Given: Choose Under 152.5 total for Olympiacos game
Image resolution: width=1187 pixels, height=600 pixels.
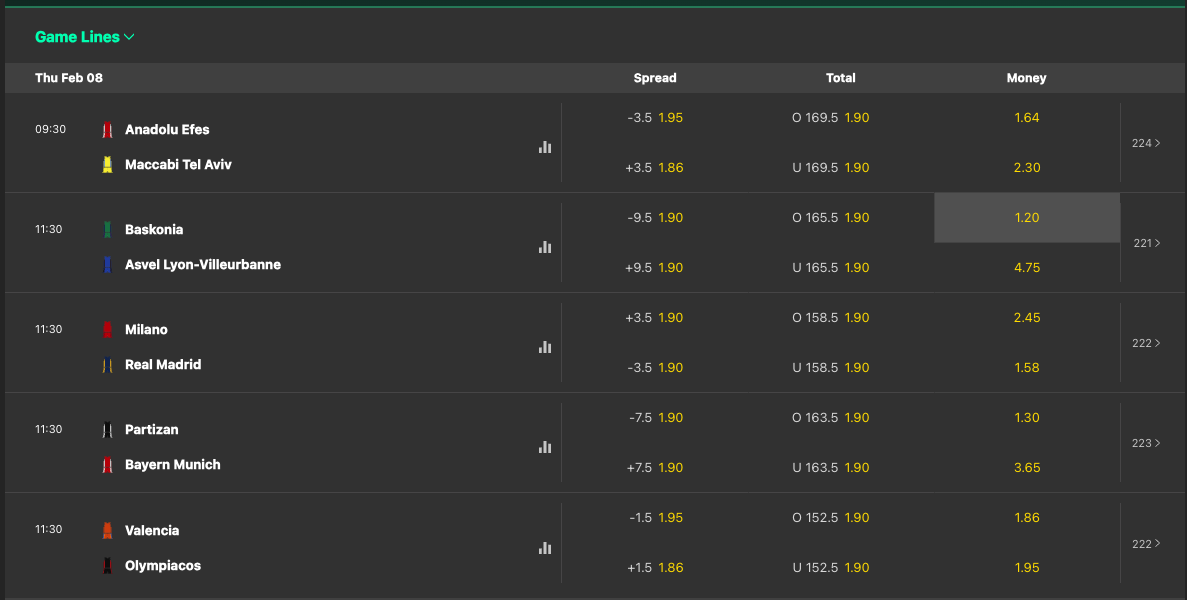Looking at the screenshot, I should [x=830, y=567].
